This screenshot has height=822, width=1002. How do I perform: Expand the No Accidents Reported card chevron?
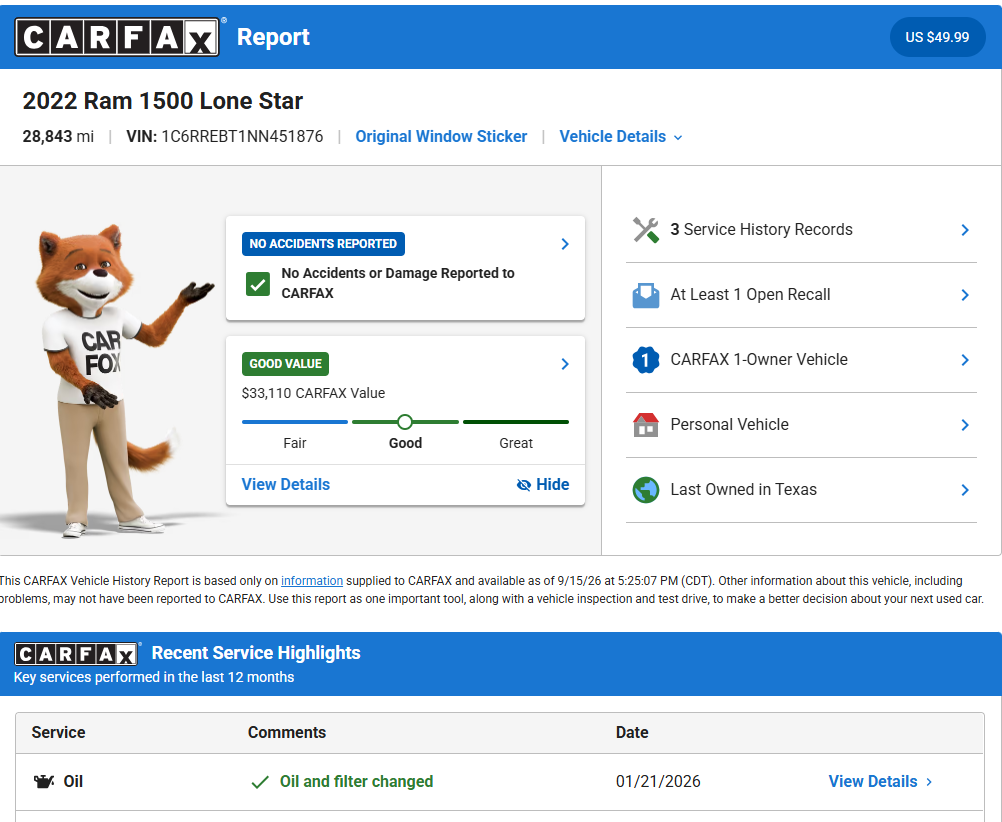point(565,244)
